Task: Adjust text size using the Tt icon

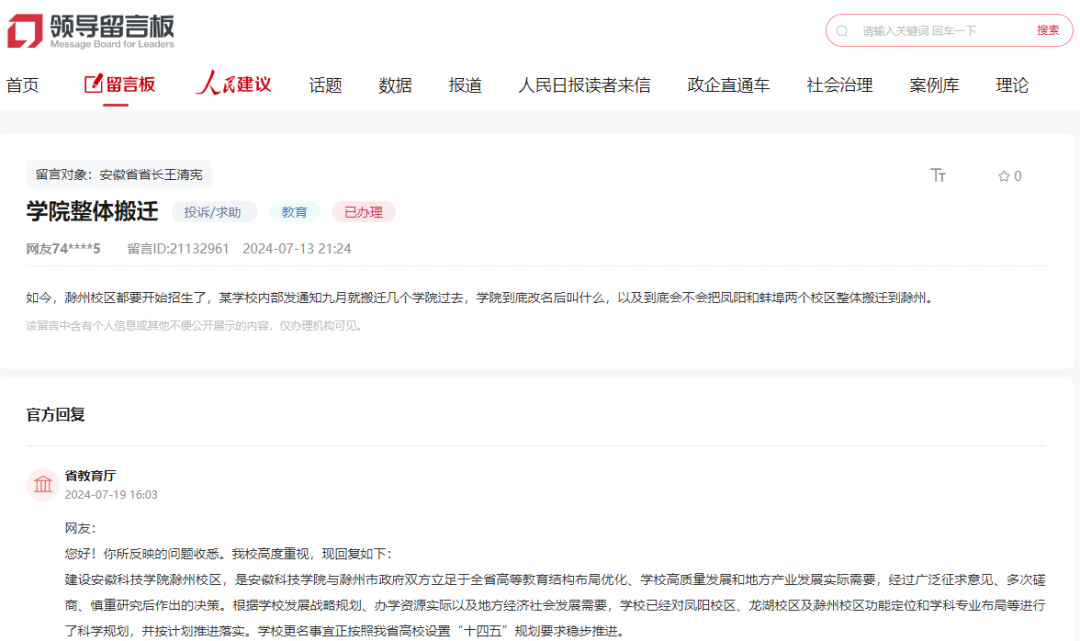Action: point(938,175)
